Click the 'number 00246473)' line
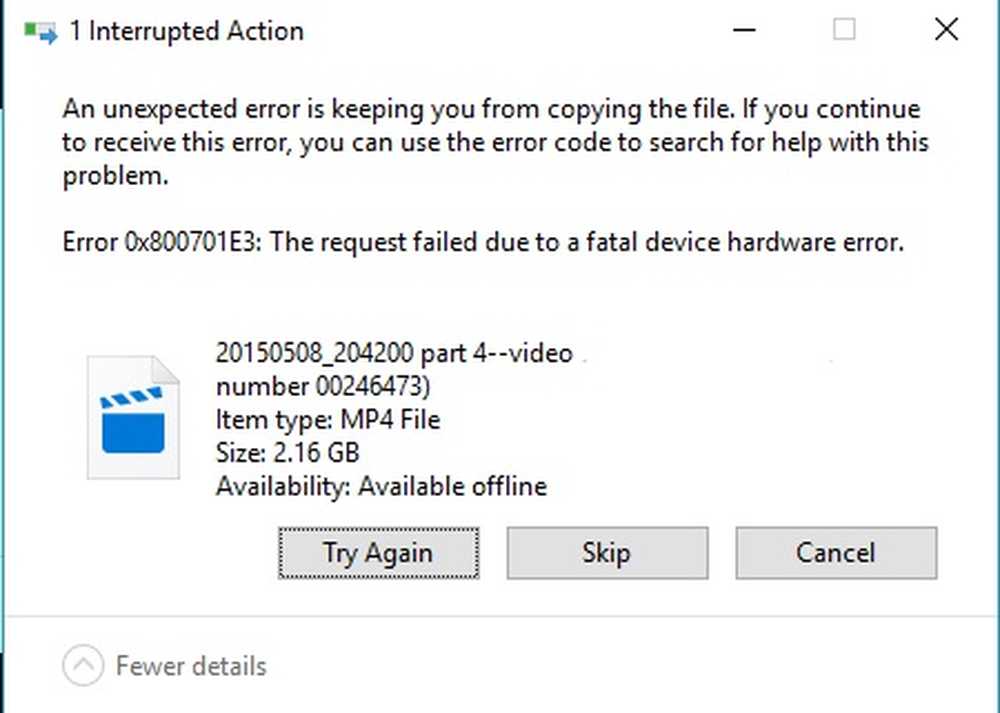Image resolution: width=1000 pixels, height=713 pixels. tap(323, 386)
